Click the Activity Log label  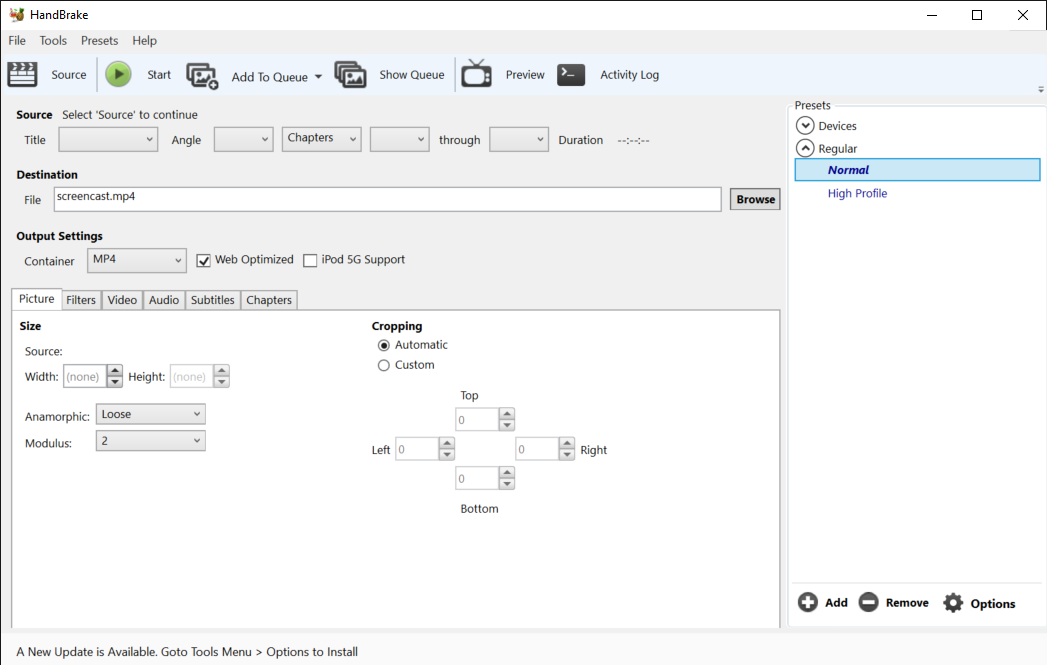pyautogui.click(x=630, y=75)
